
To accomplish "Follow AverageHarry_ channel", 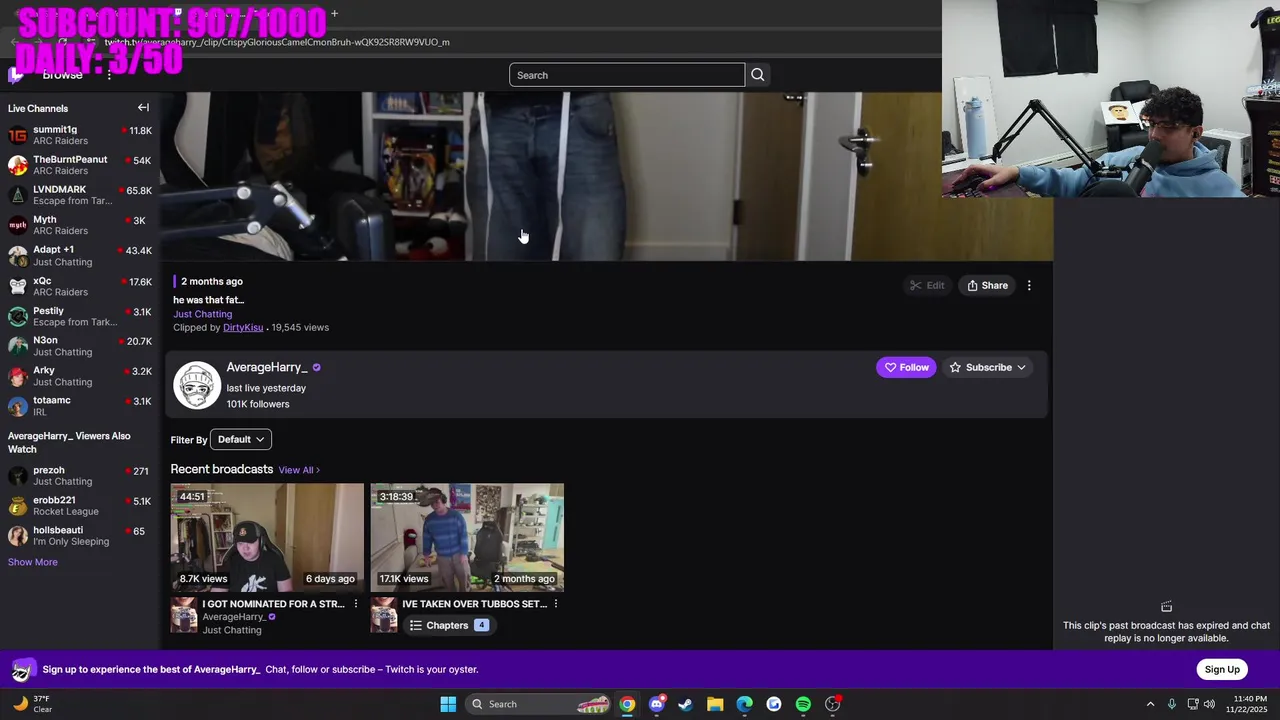I will (x=906, y=368).
